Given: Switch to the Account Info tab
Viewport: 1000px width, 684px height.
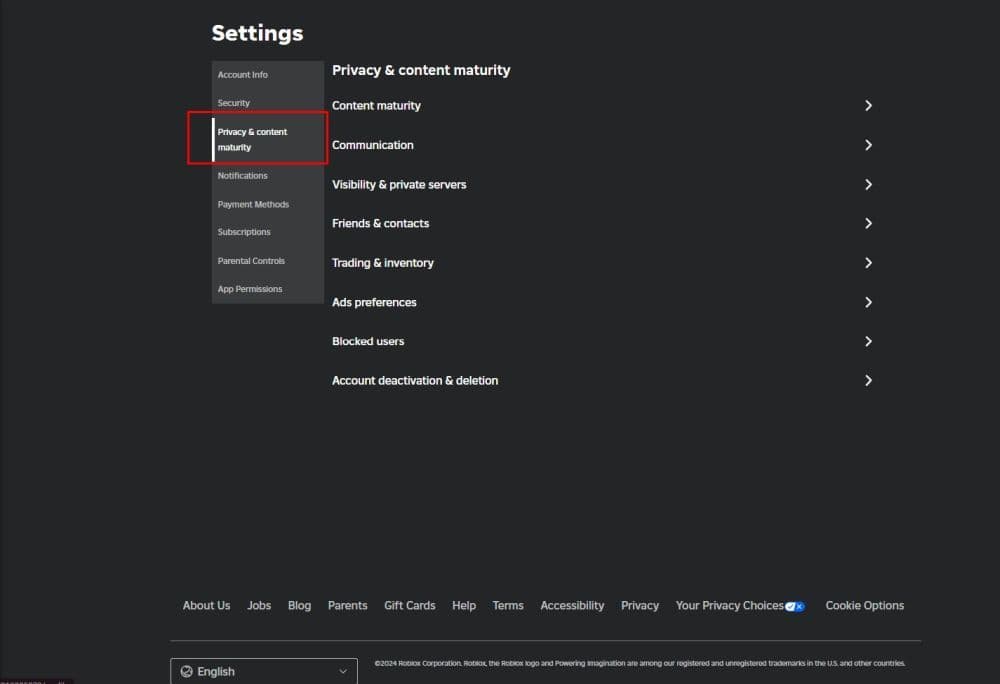Looking at the screenshot, I should (243, 75).
